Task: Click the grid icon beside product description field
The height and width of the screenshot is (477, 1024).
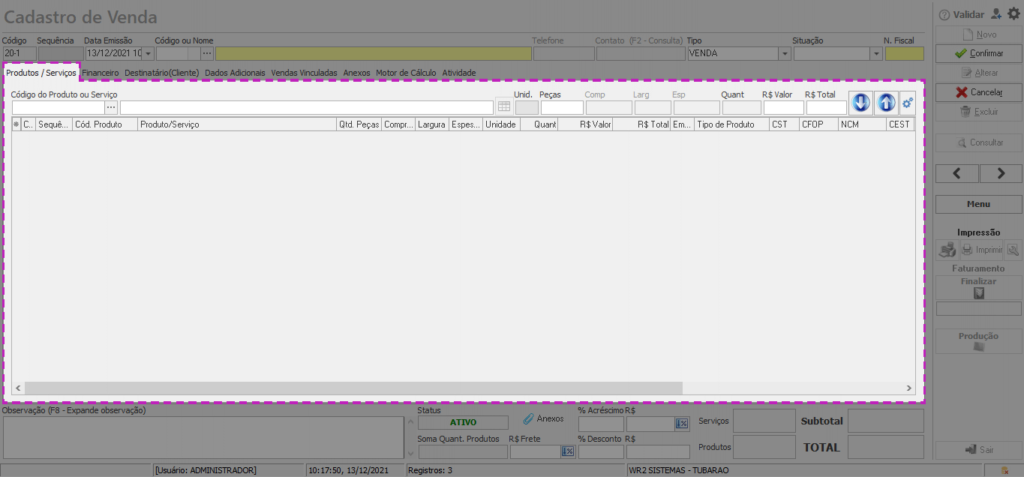Action: point(504,107)
